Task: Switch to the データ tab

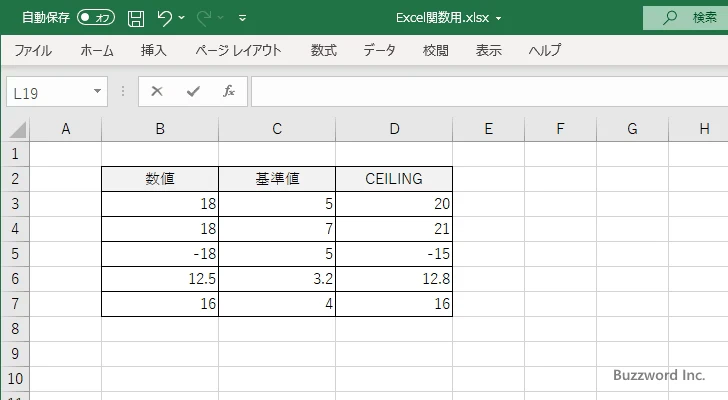Action: [x=379, y=50]
